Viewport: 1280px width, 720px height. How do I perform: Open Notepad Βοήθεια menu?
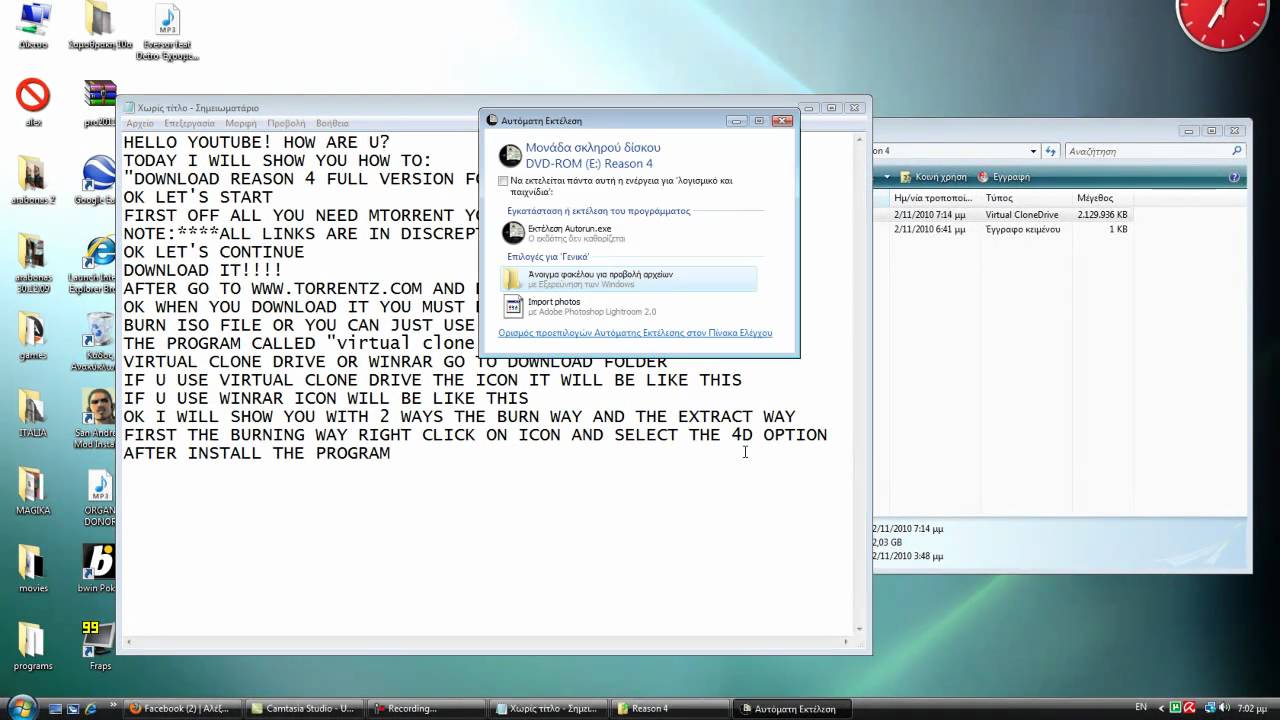tap(332, 123)
